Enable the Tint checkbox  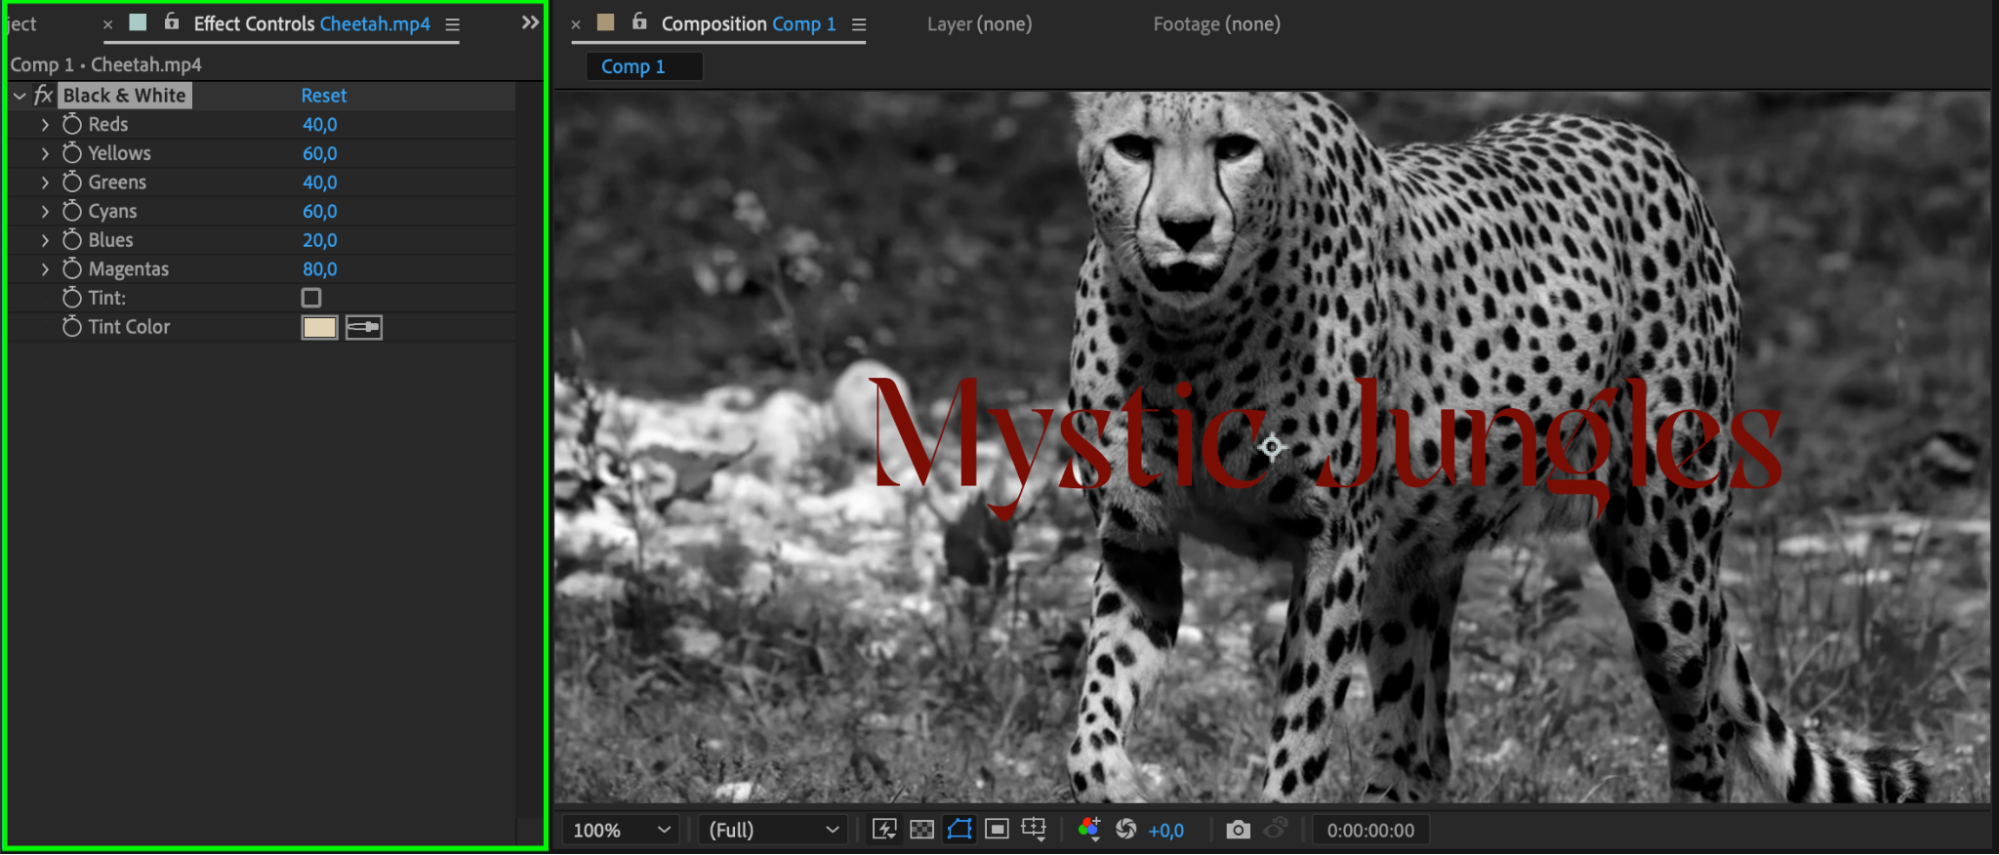[x=312, y=298]
